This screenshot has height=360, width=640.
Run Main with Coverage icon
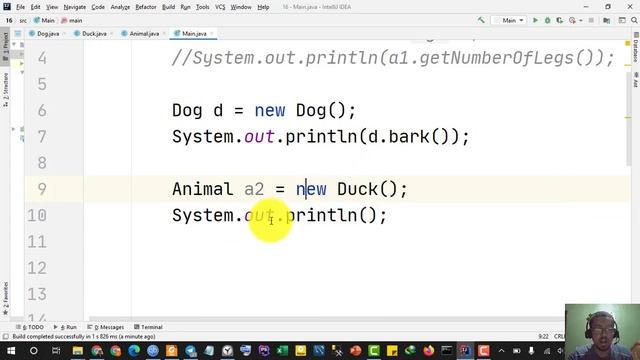click(560, 20)
